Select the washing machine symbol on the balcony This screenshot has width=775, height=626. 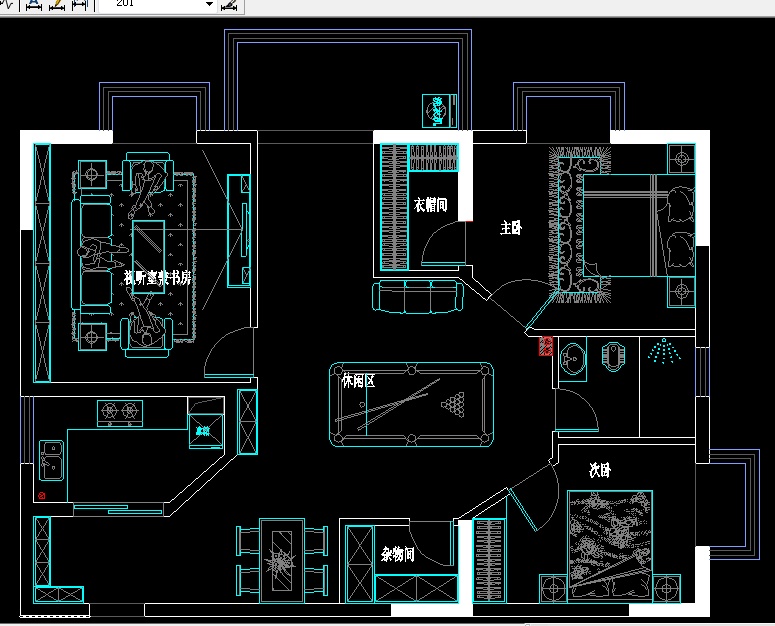click(x=436, y=110)
